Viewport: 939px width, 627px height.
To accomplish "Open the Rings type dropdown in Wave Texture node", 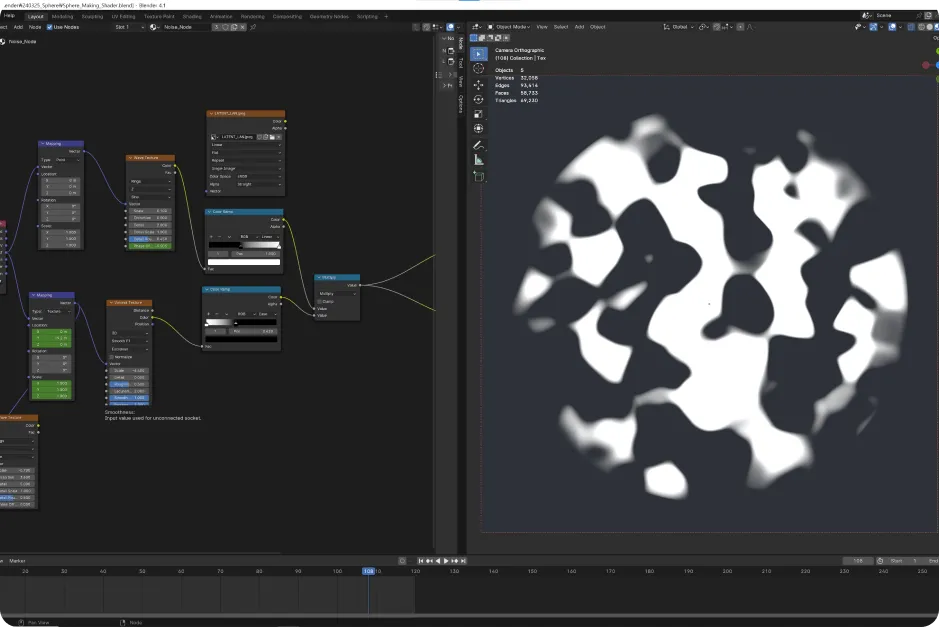I will click(150, 181).
